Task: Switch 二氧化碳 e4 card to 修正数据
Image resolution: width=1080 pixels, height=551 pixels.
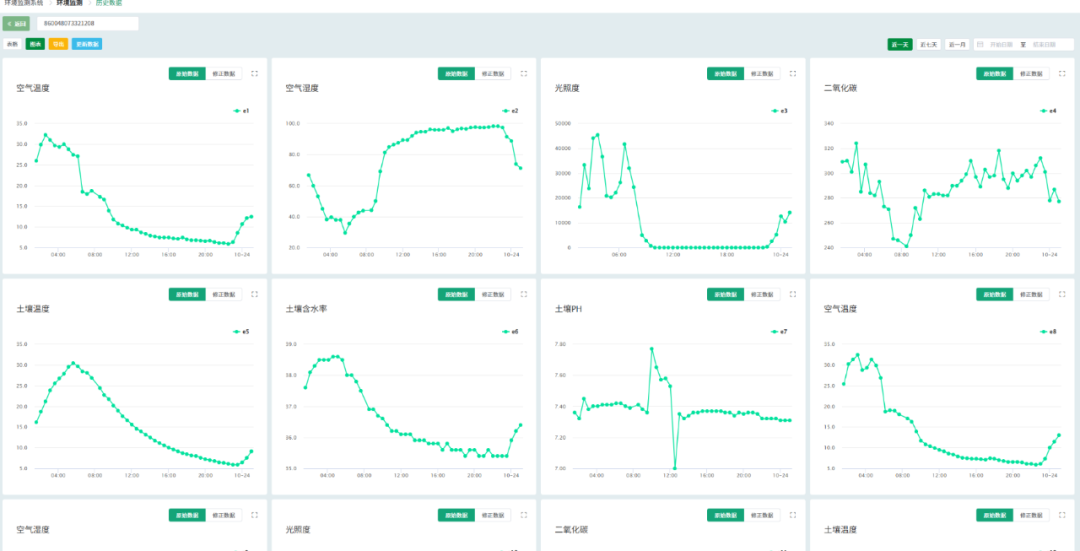Action: [1032, 74]
